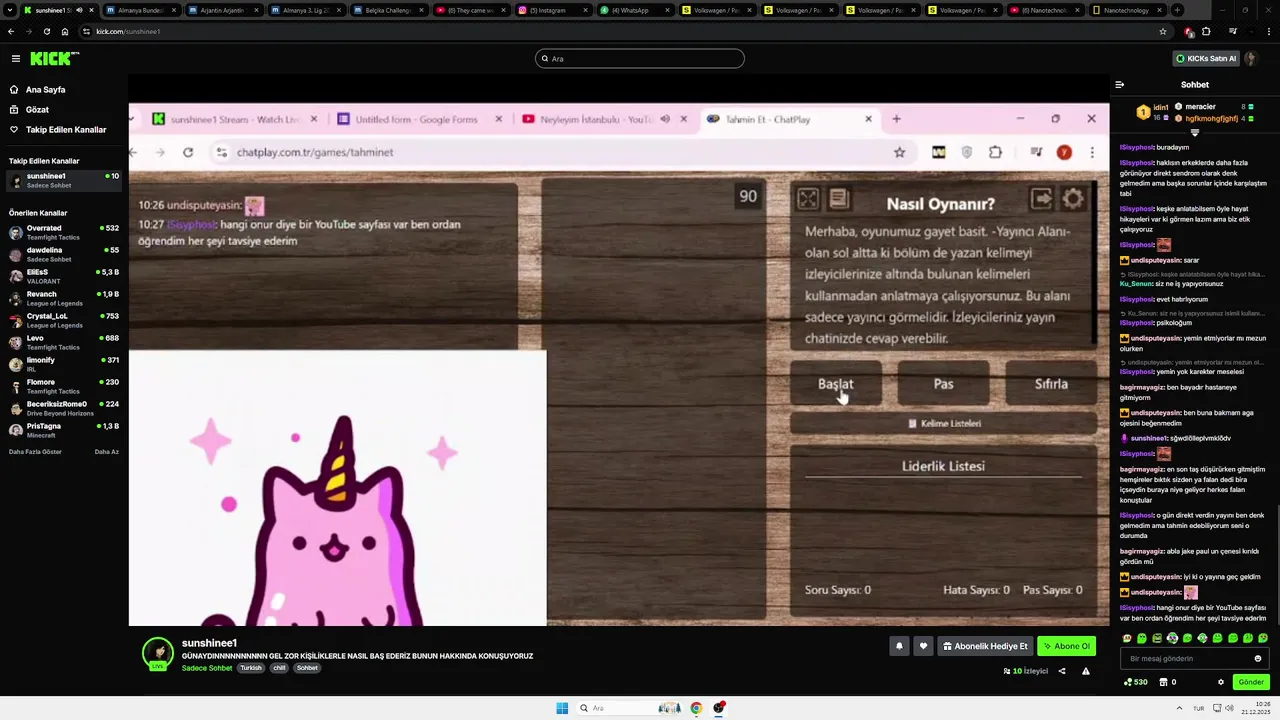Open the KICKs balance showing 530
Image resolution: width=1280 pixels, height=720 pixels.
coord(1136,682)
